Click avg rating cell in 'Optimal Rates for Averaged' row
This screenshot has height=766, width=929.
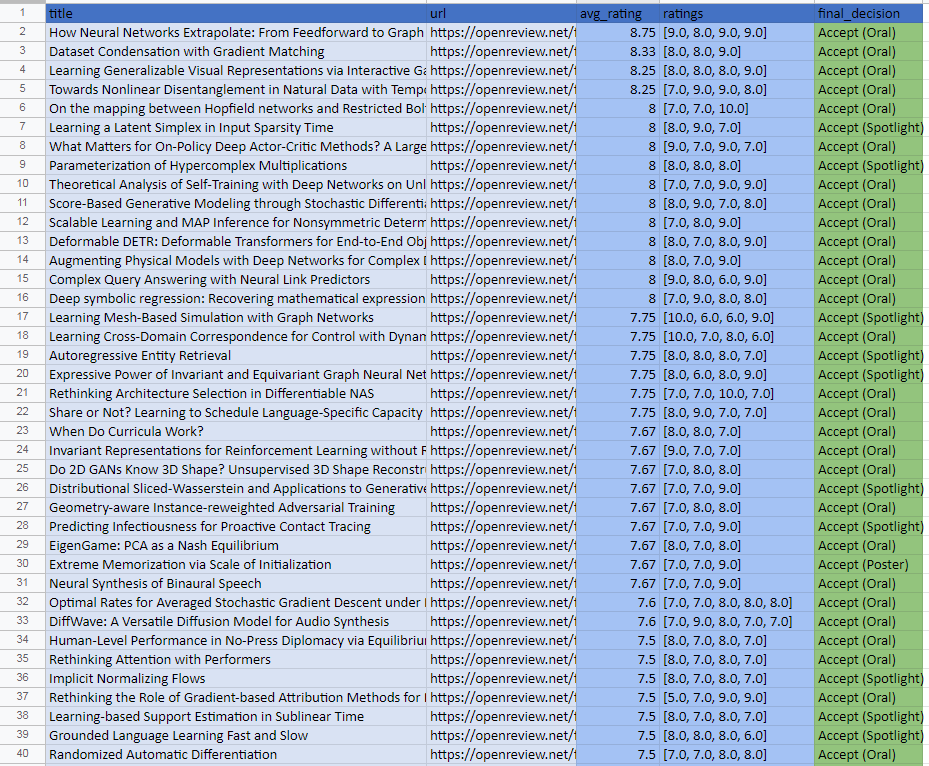(618, 602)
